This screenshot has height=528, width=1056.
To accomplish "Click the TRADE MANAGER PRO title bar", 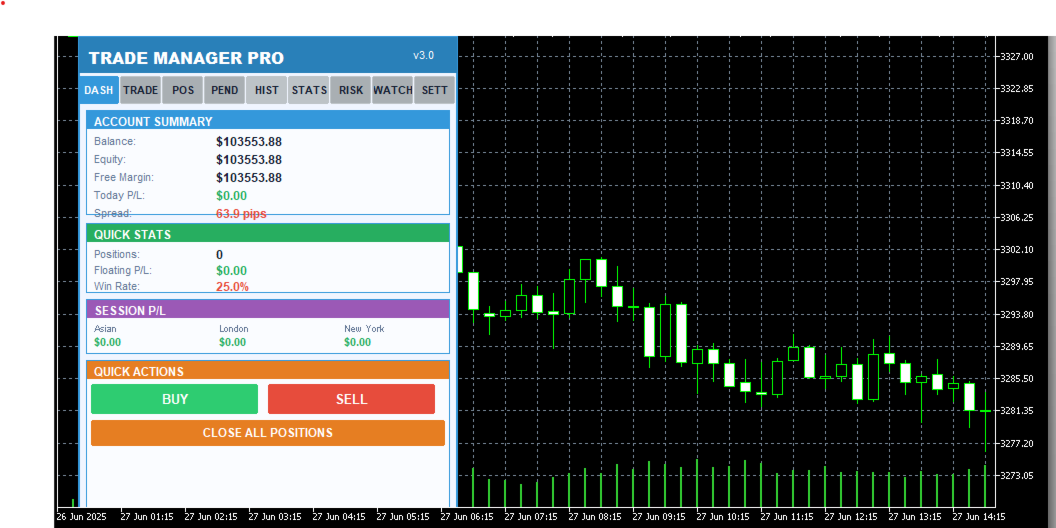I will pyautogui.click(x=268, y=57).
